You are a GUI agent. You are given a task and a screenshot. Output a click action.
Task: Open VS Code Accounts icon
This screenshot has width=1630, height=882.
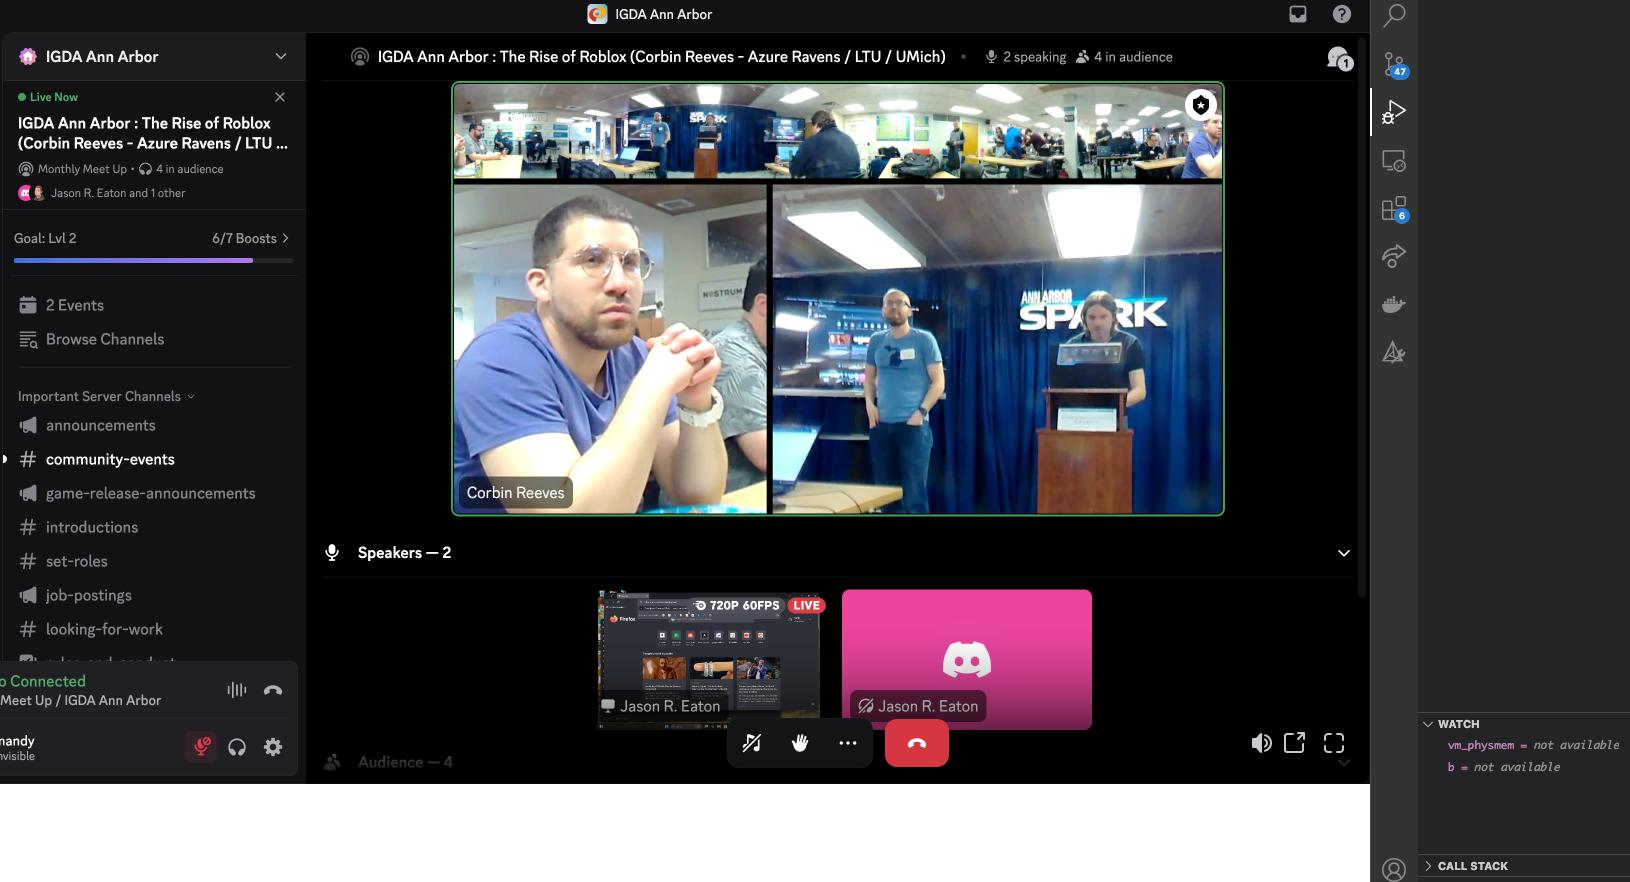point(1394,869)
